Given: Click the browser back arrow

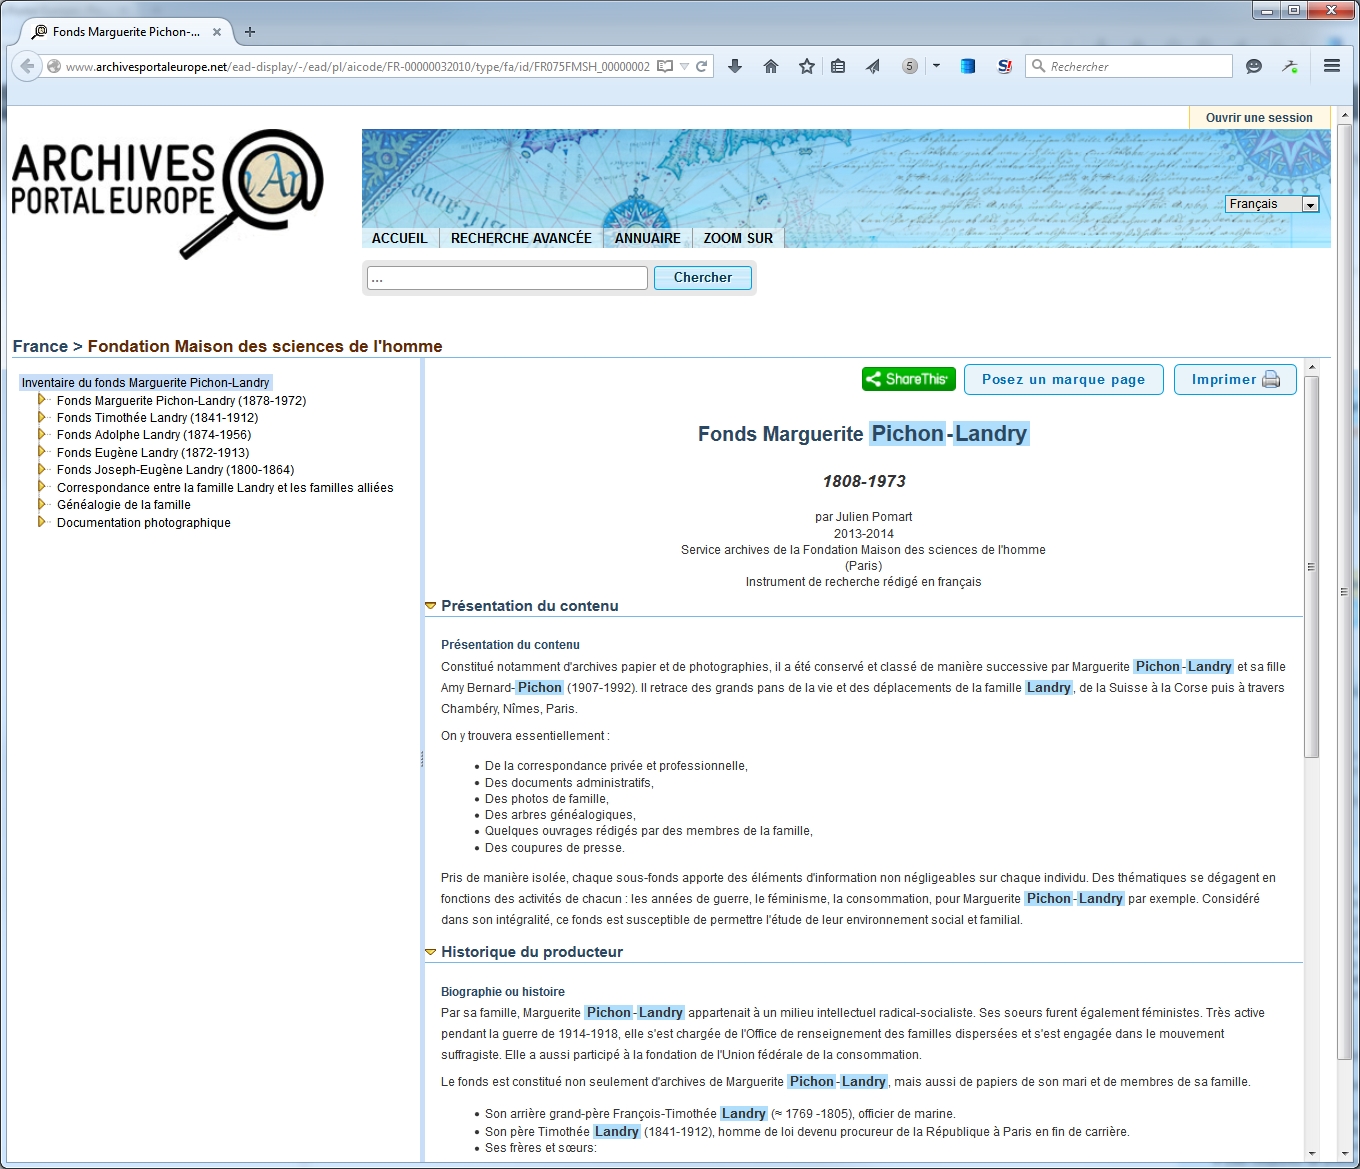Looking at the screenshot, I should click(27, 66).
